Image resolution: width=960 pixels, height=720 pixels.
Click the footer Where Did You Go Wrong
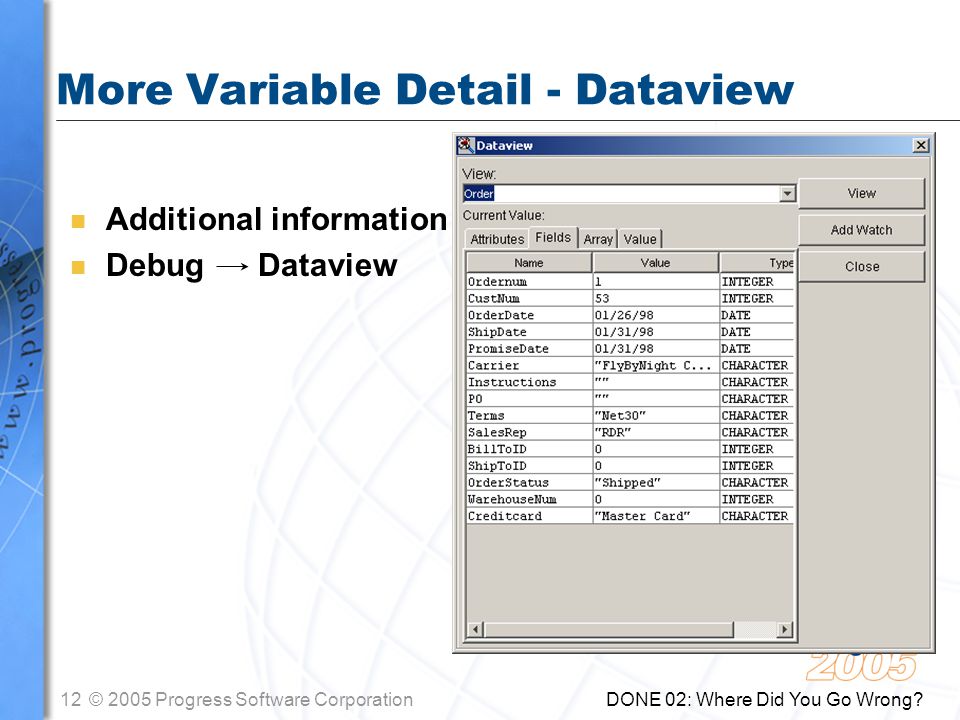[x=809, y=699]
